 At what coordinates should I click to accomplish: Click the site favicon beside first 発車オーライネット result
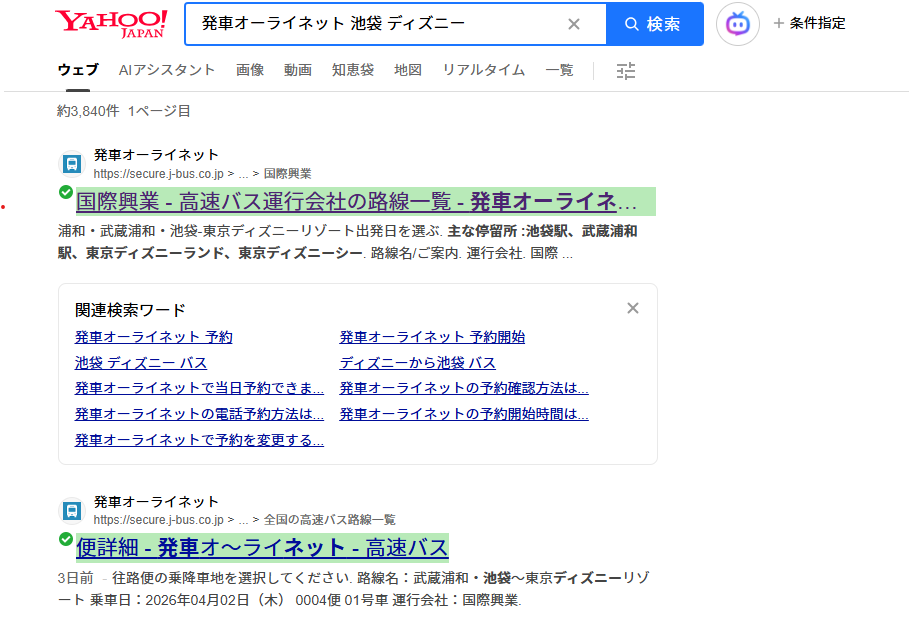coord(71,161)
